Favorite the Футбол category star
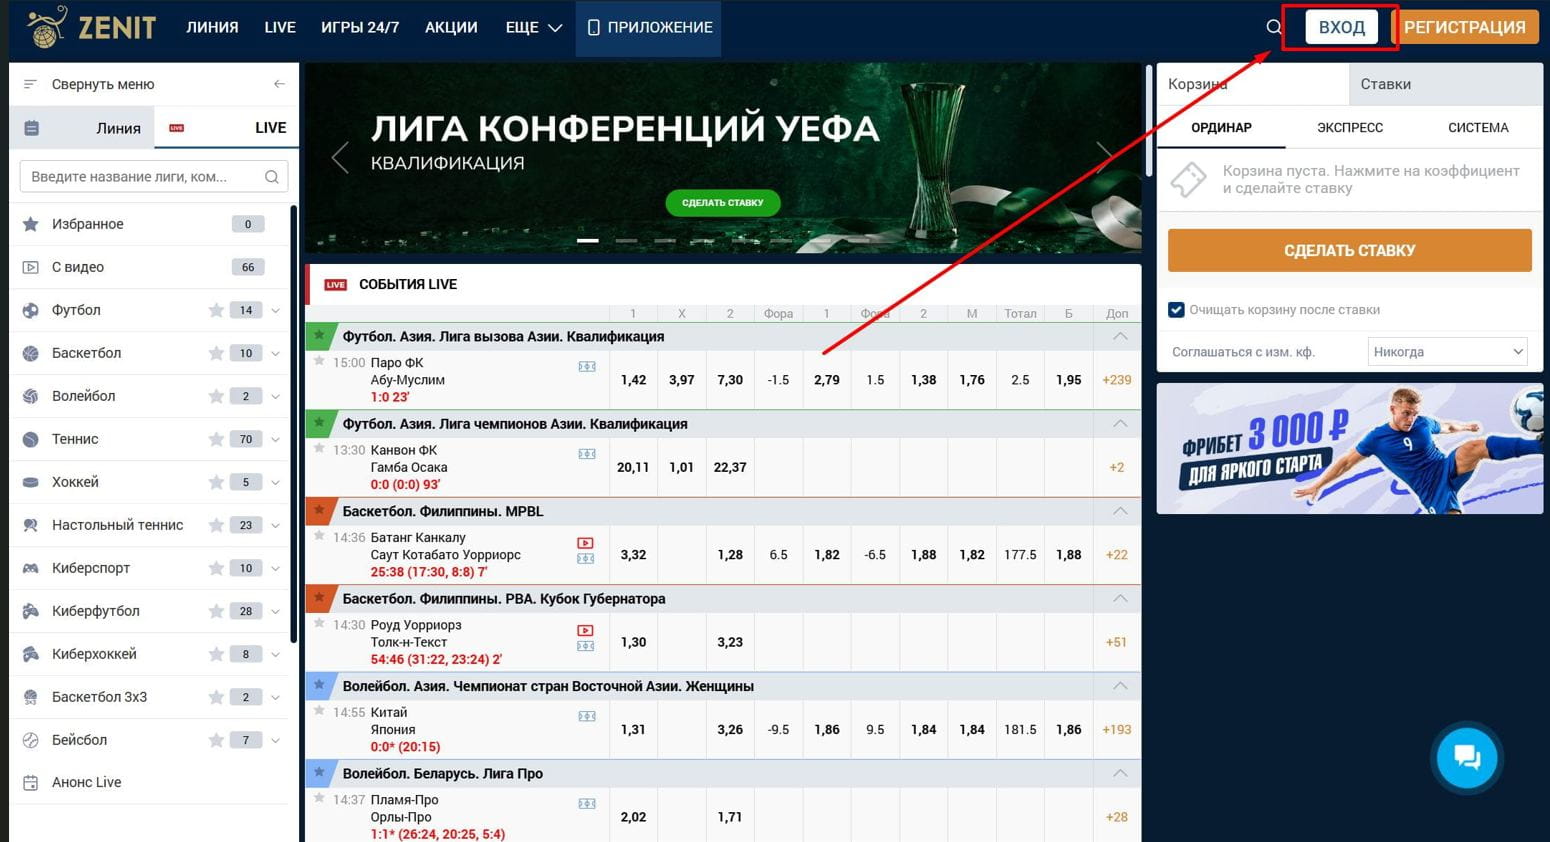Screen dimensions: 1550x842 216,310
